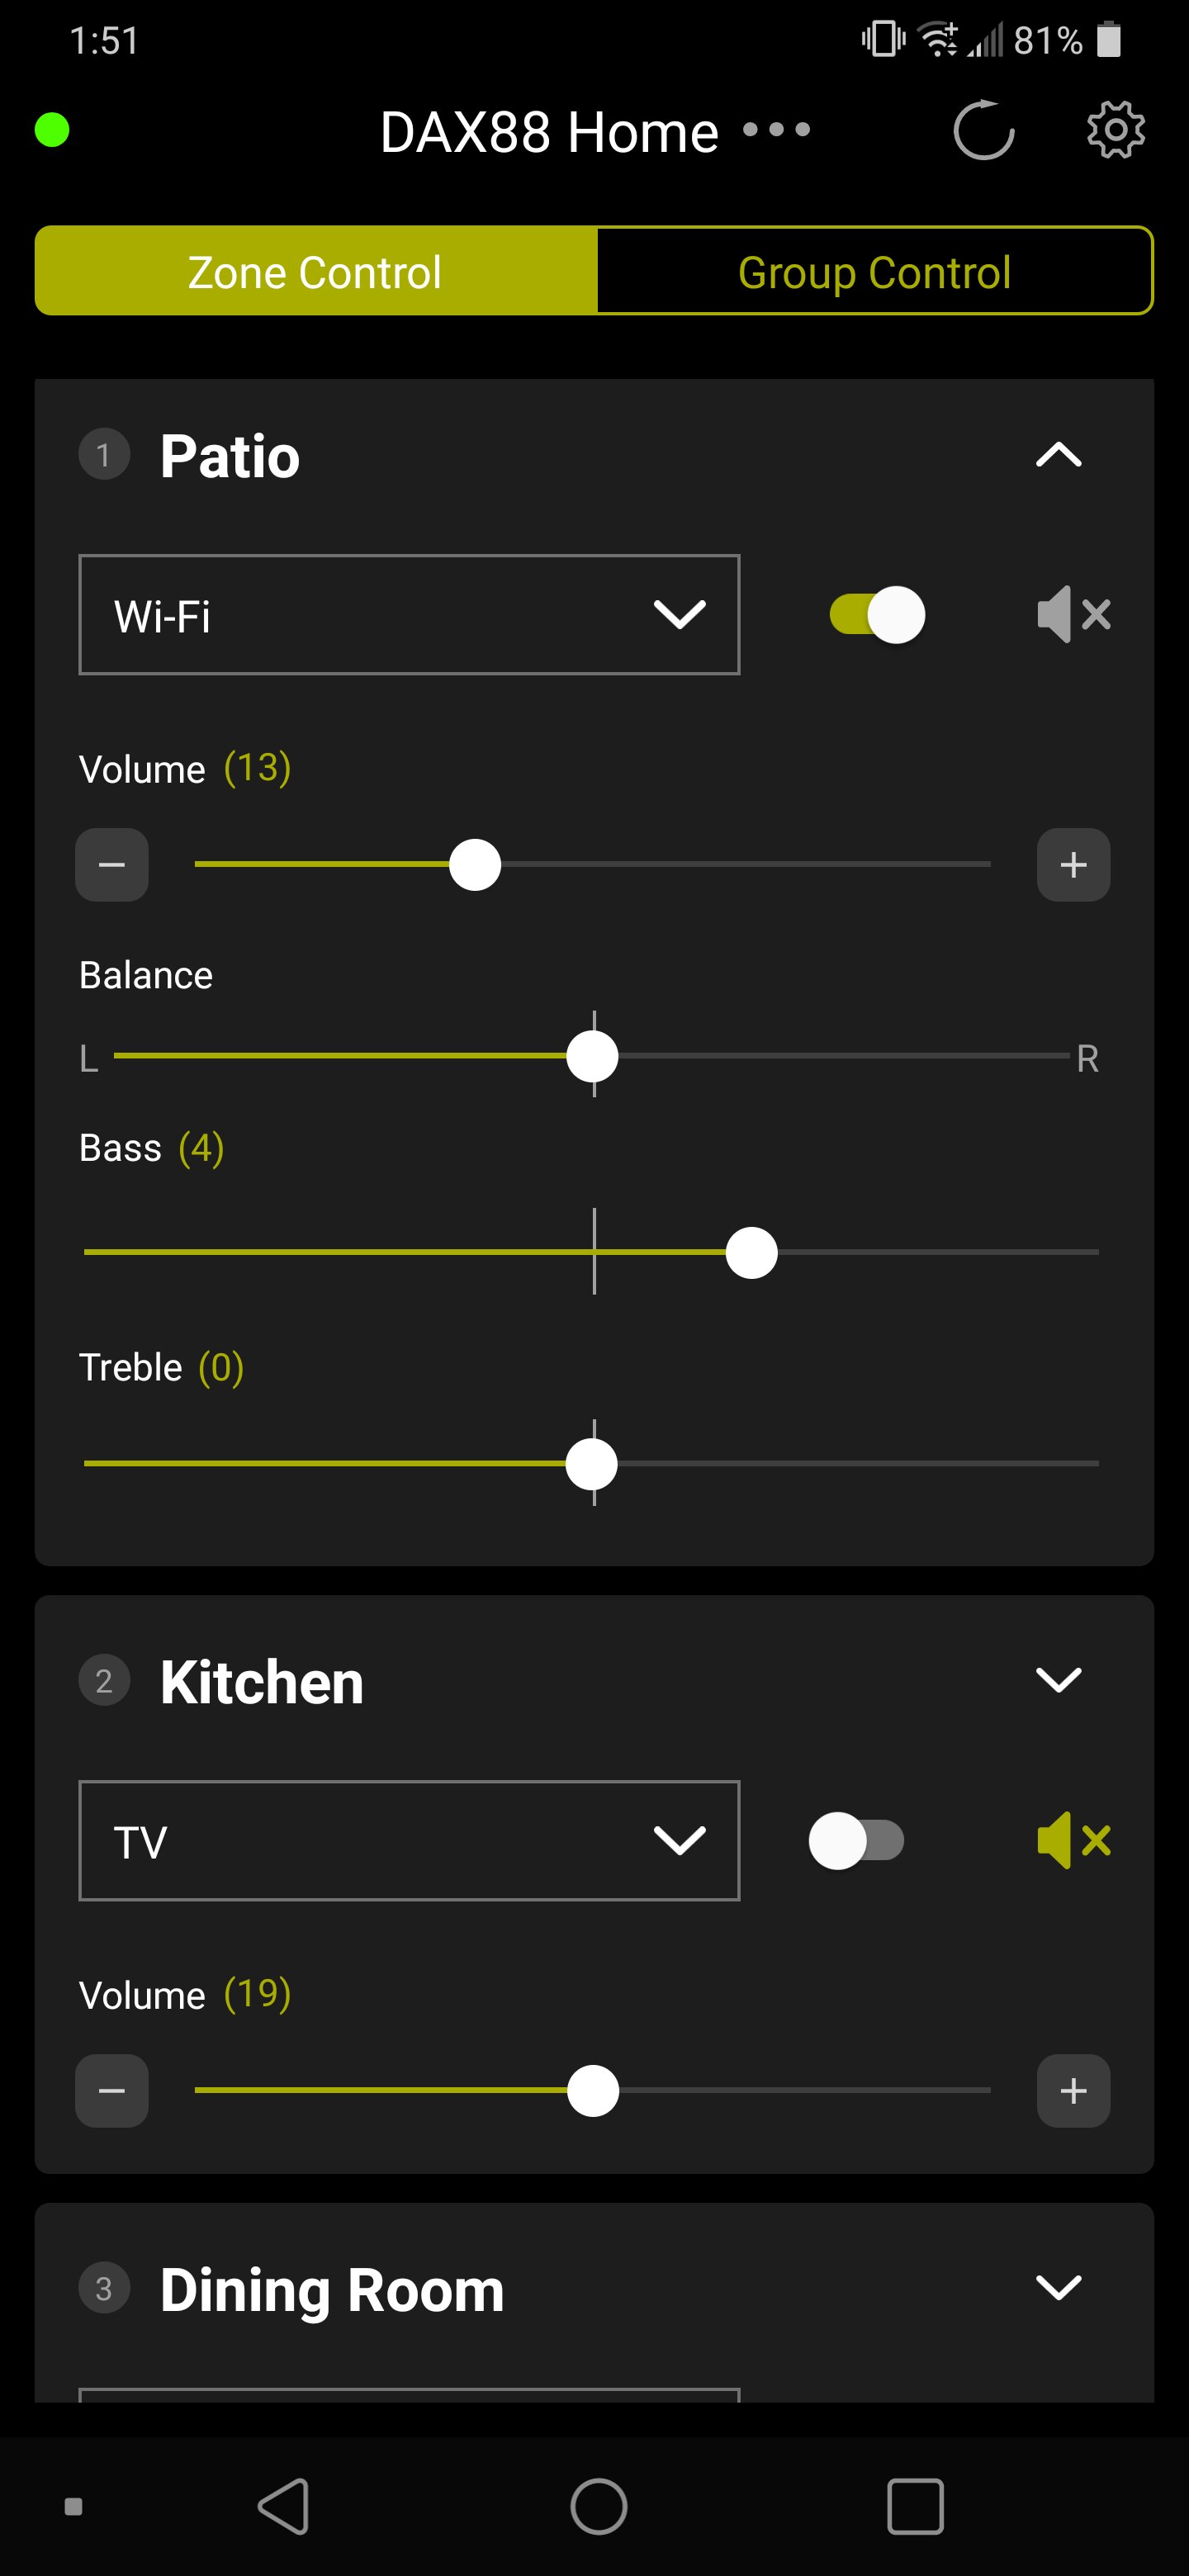Screen dimensions: 1189x2576
Task: Select the Zone Control tab
Action: click(x=315, y=272)
